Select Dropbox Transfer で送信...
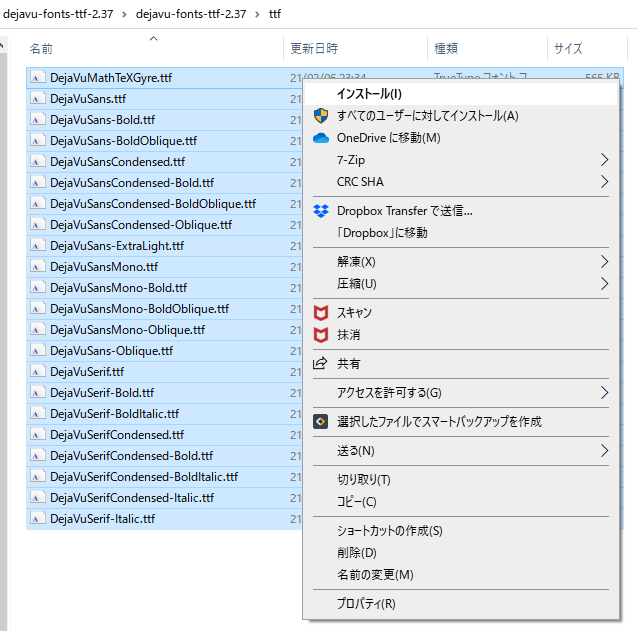The image size is (638, 631). coord(461,211)
